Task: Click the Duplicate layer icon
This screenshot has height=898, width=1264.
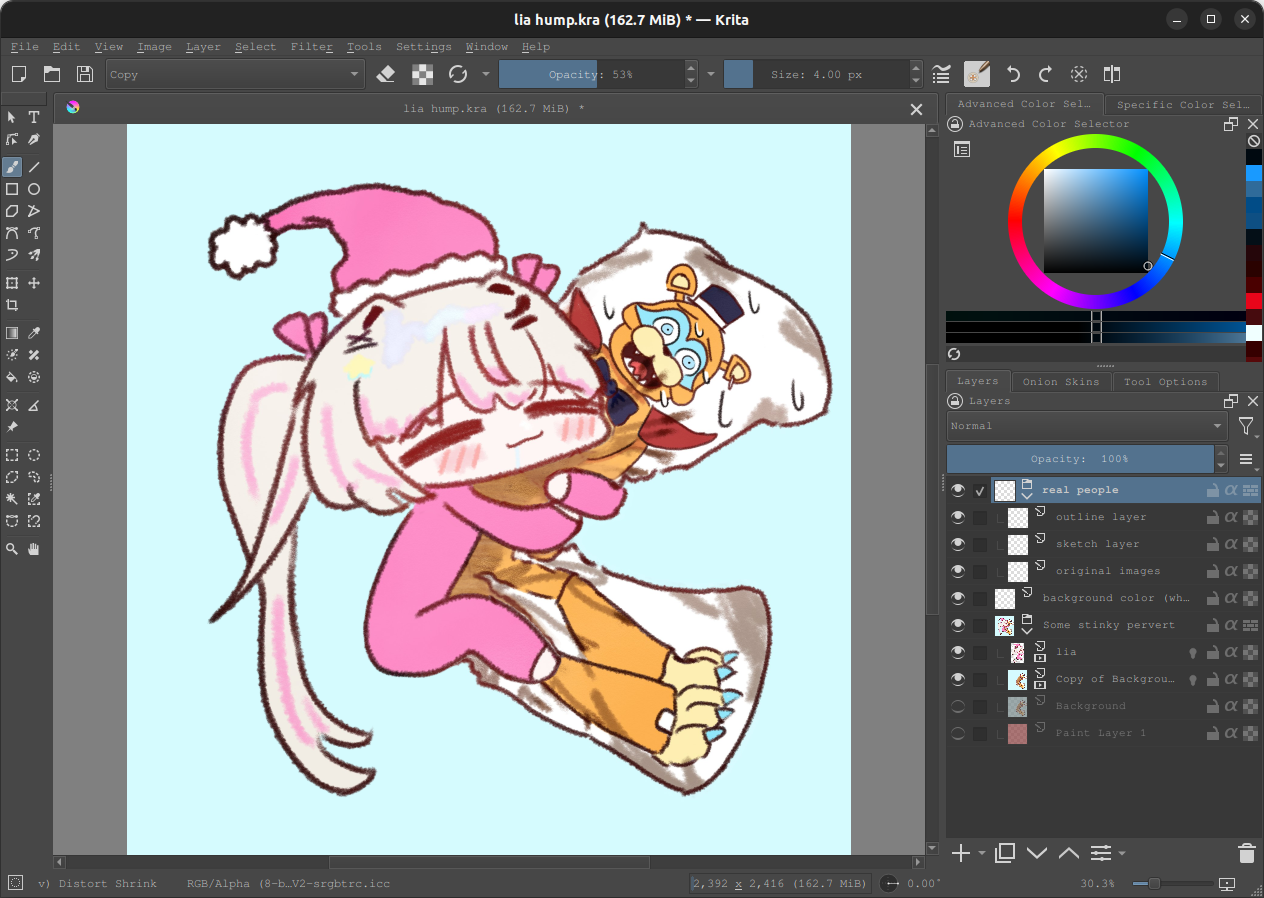Action: pyautogui.click(x=1005, y=853)
